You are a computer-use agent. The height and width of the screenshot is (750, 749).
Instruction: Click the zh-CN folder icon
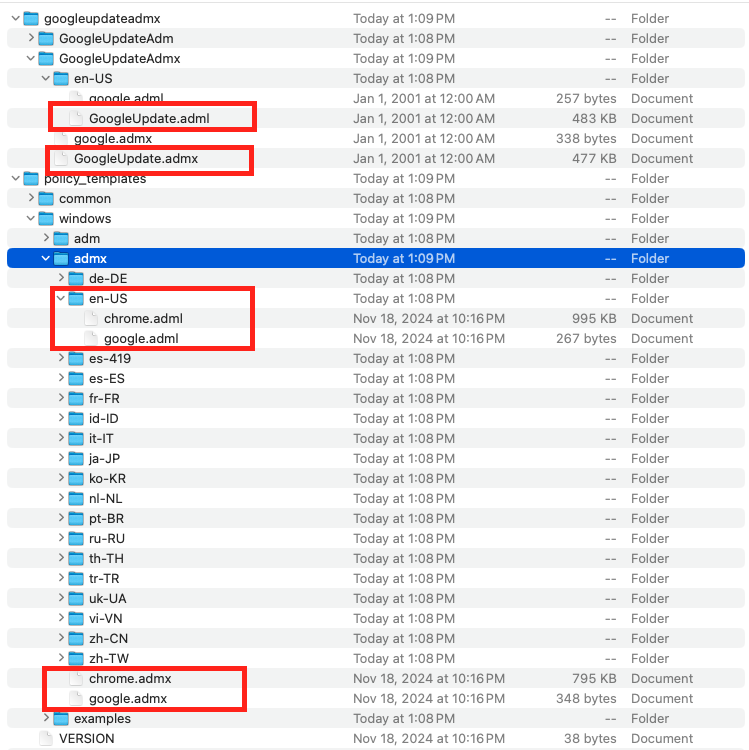coord(76,639)
